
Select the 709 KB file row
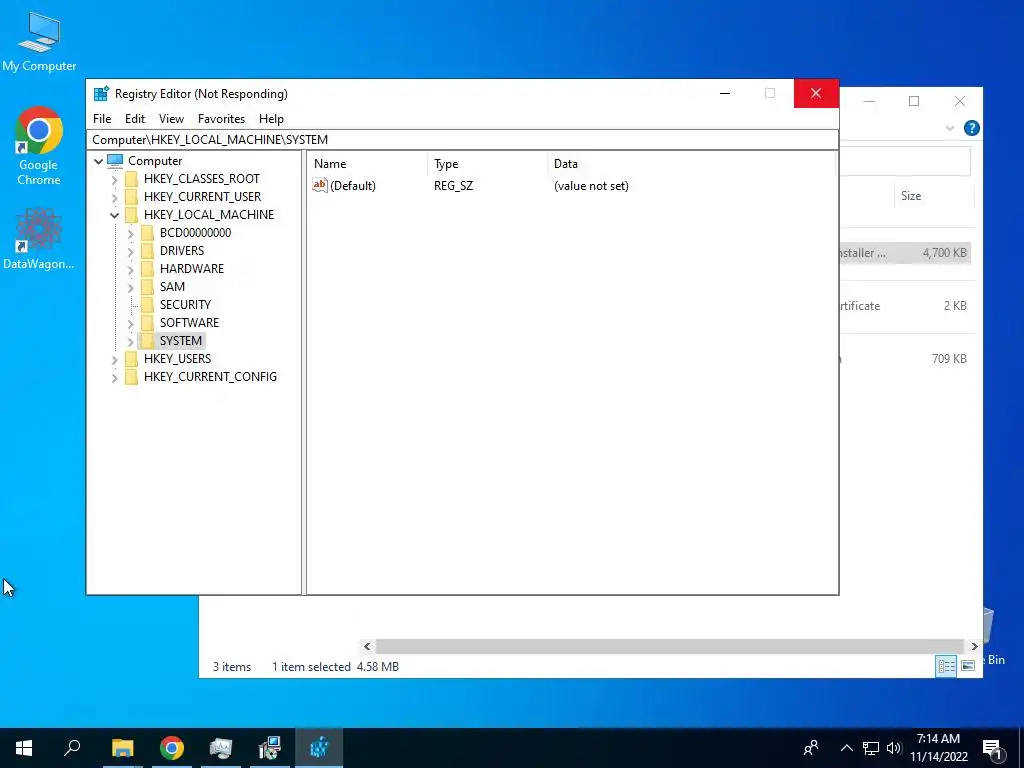coord(905,359)
